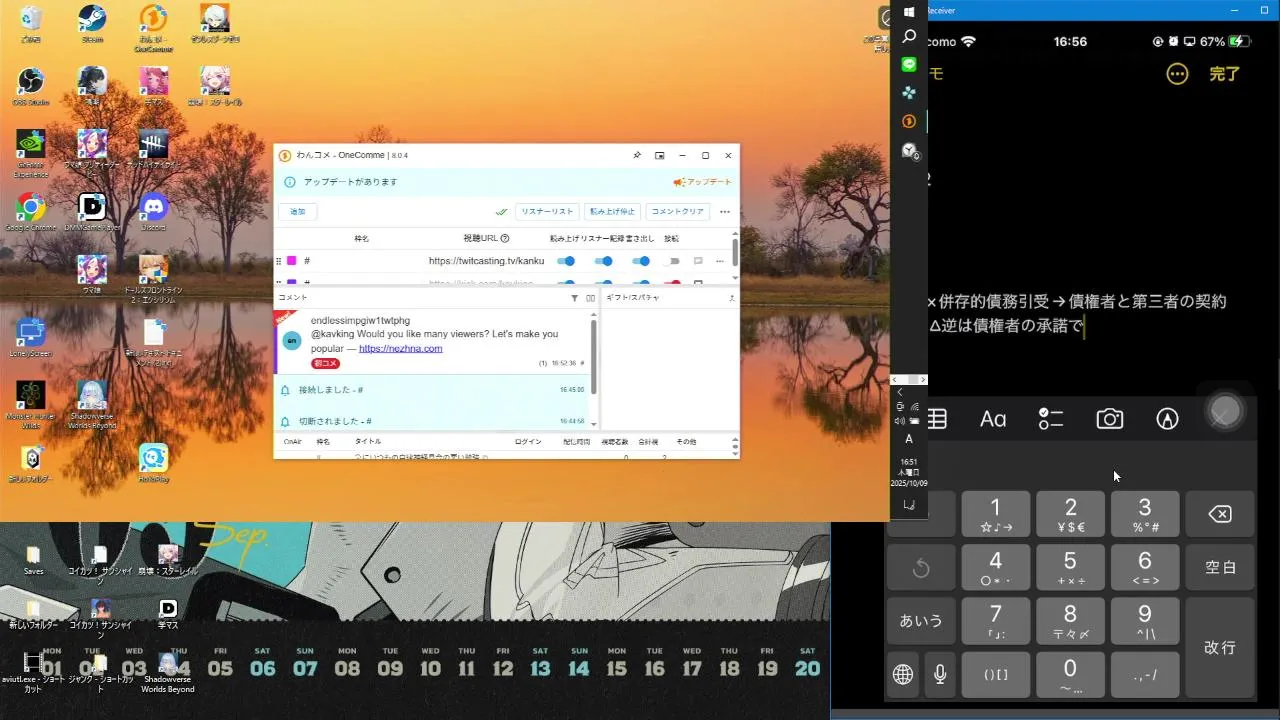
Task: Toggle 読み上げ switch for twitcasting row
Action: pyautogui.click(x=566, y=261)
